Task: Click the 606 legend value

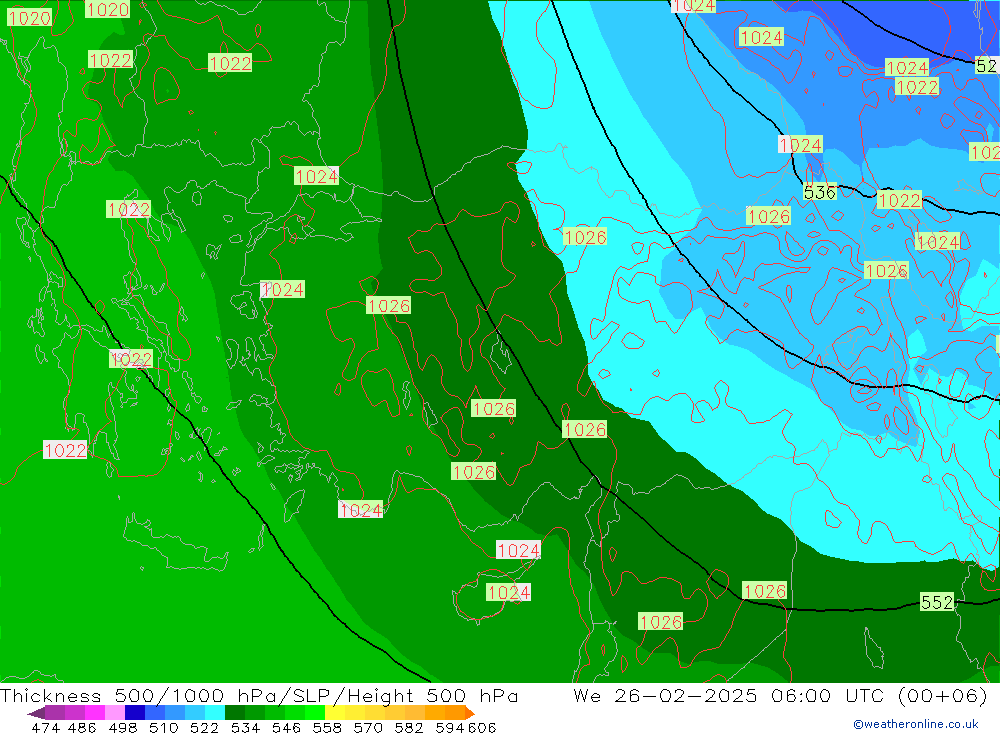Action: click(x=482, y=727)
